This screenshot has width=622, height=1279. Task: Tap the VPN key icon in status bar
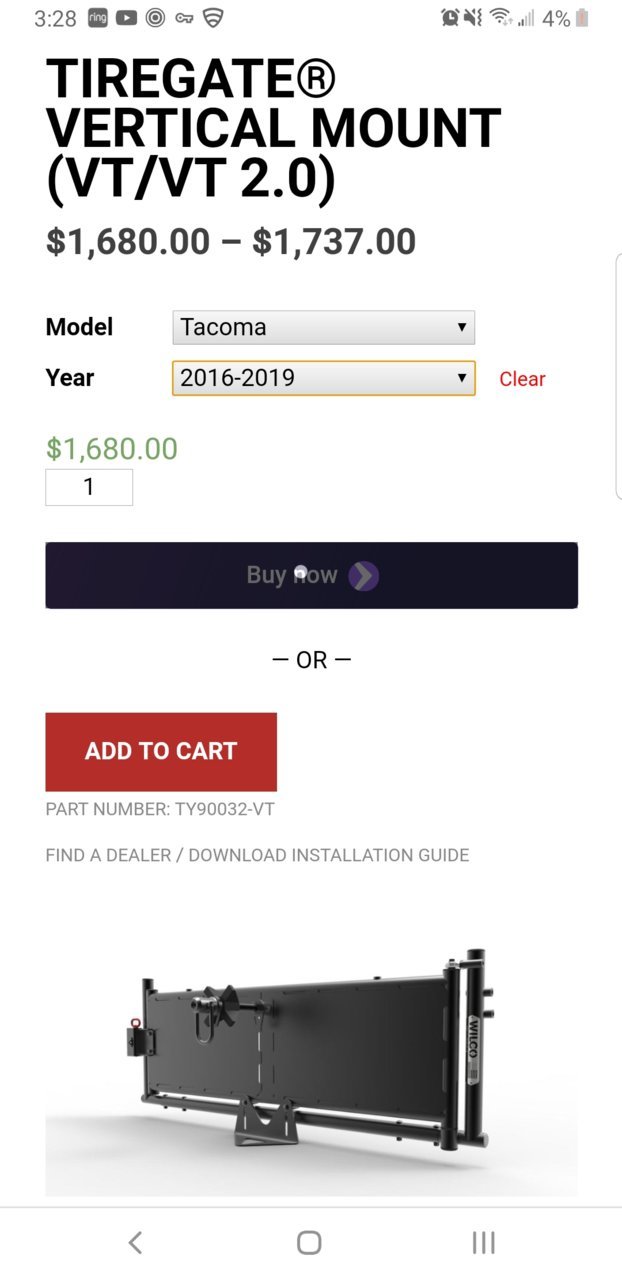pos(184,18)
